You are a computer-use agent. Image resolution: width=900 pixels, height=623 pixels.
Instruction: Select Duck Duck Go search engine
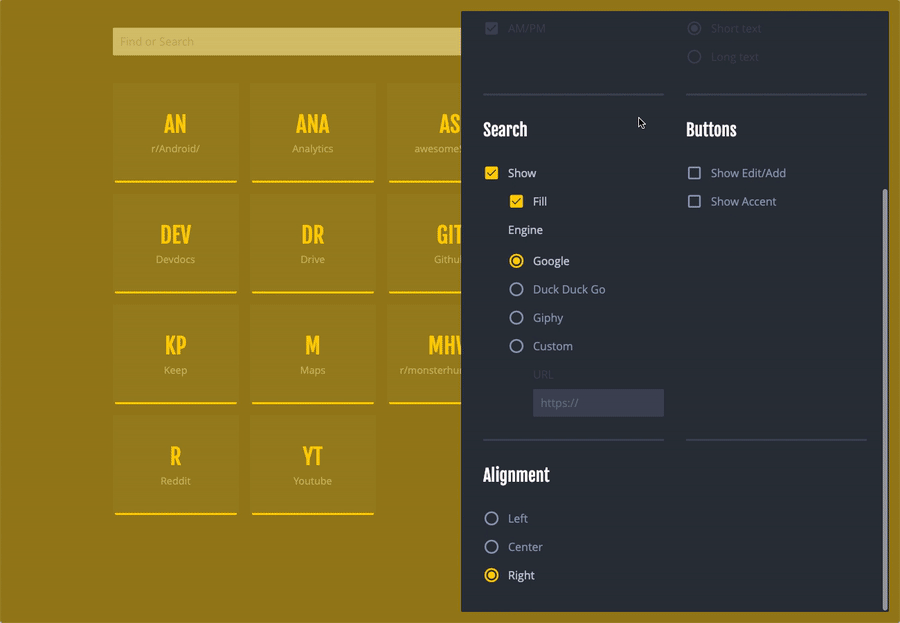click(516, 289)
